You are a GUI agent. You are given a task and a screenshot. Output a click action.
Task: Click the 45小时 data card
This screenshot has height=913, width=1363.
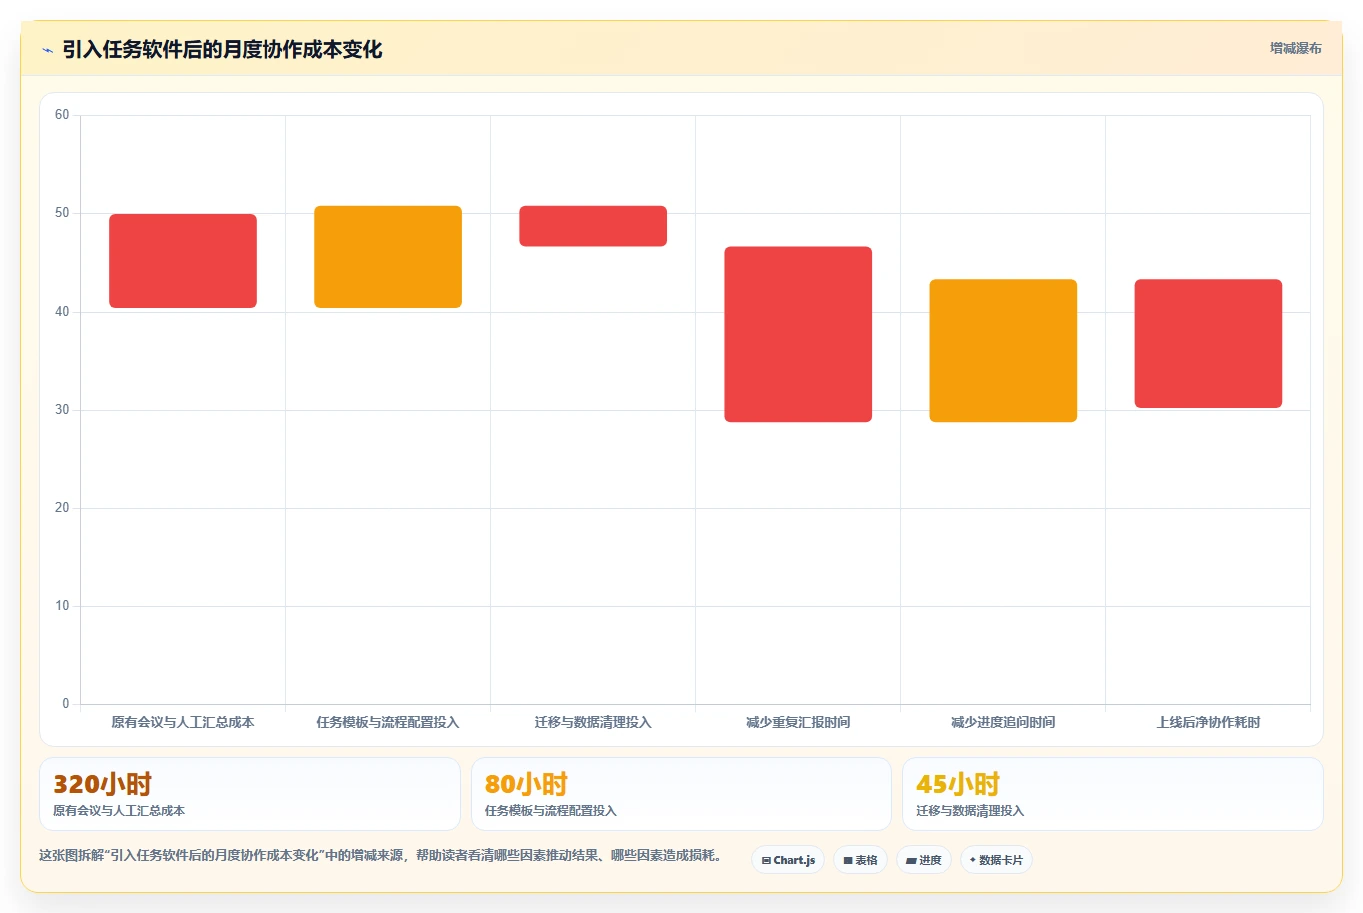pos(1113,794)
